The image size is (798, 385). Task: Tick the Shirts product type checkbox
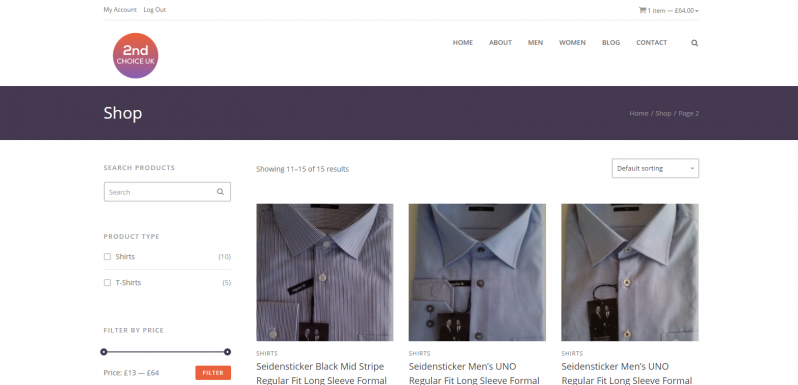click(x=107, y=257)
